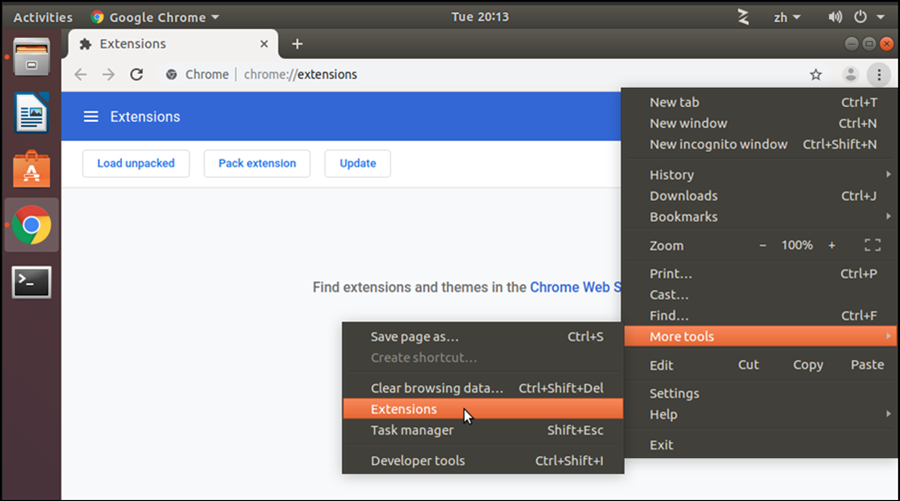Image resolution: width=900 pixels, height=501 pixels.
Task: Open the user profile avatar icon
Action: click(x=850, y=74)
